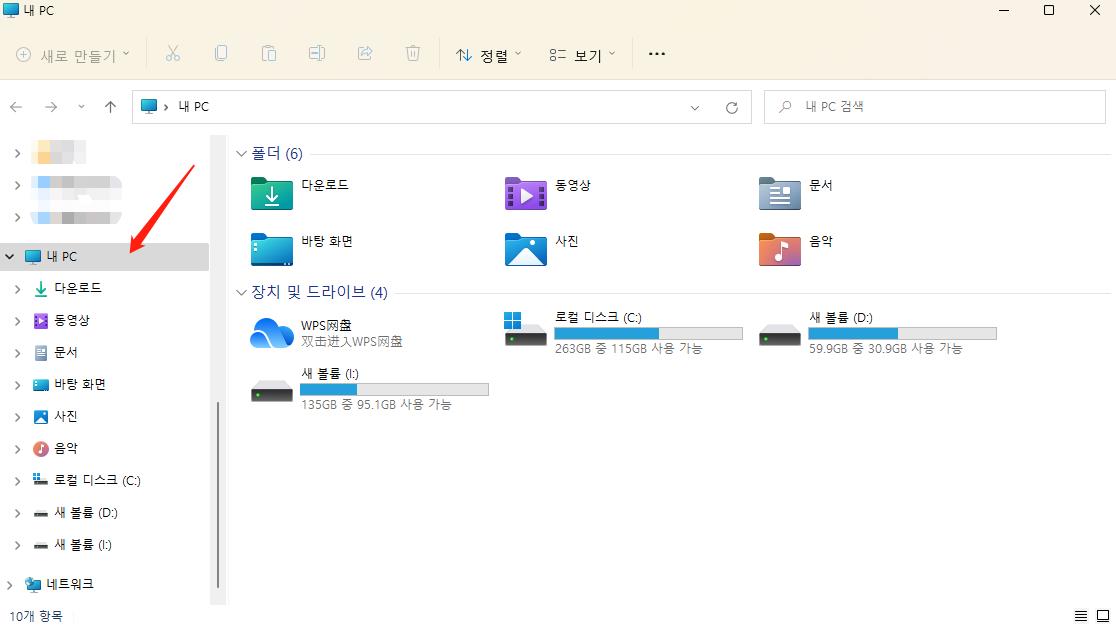Click the Delete (trash) icon
The image size is (1116, 625).
point(412,52)
